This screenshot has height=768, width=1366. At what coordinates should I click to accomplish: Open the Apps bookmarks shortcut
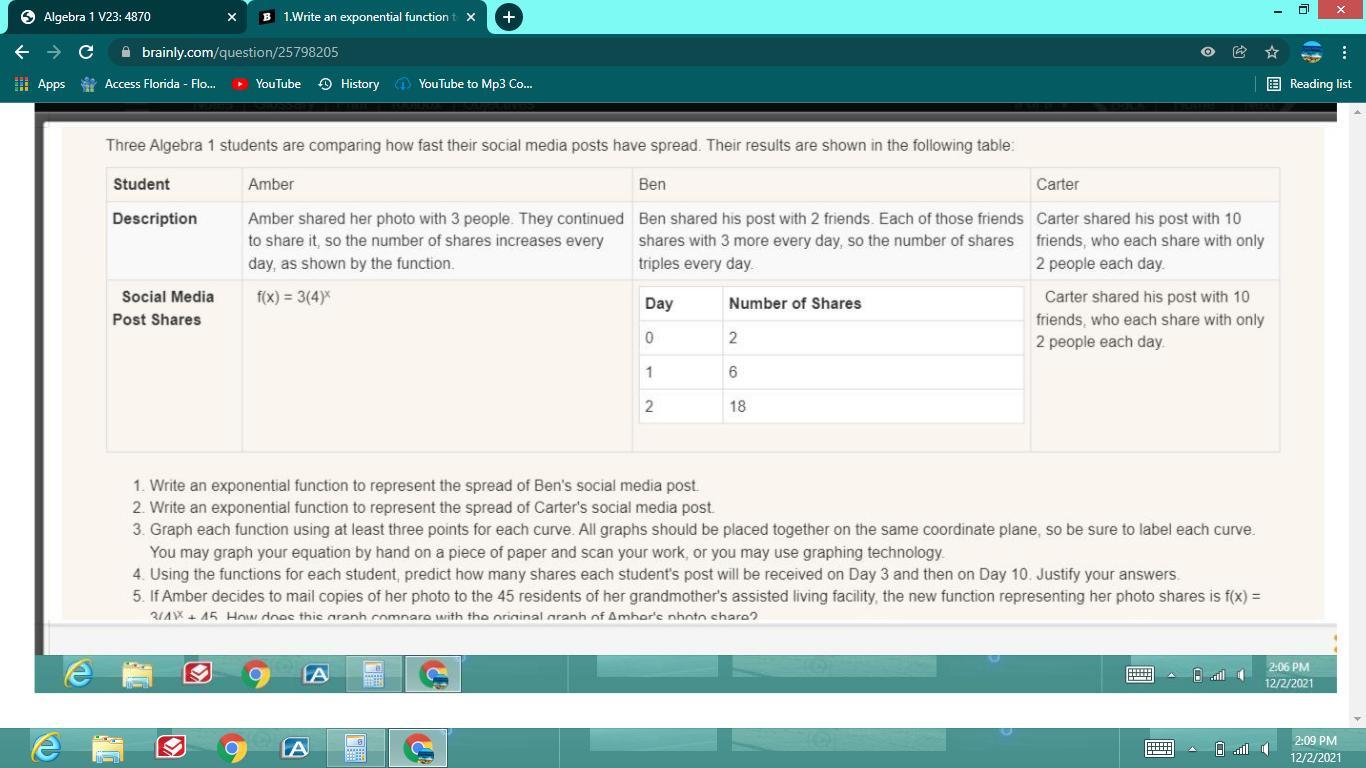40,84
